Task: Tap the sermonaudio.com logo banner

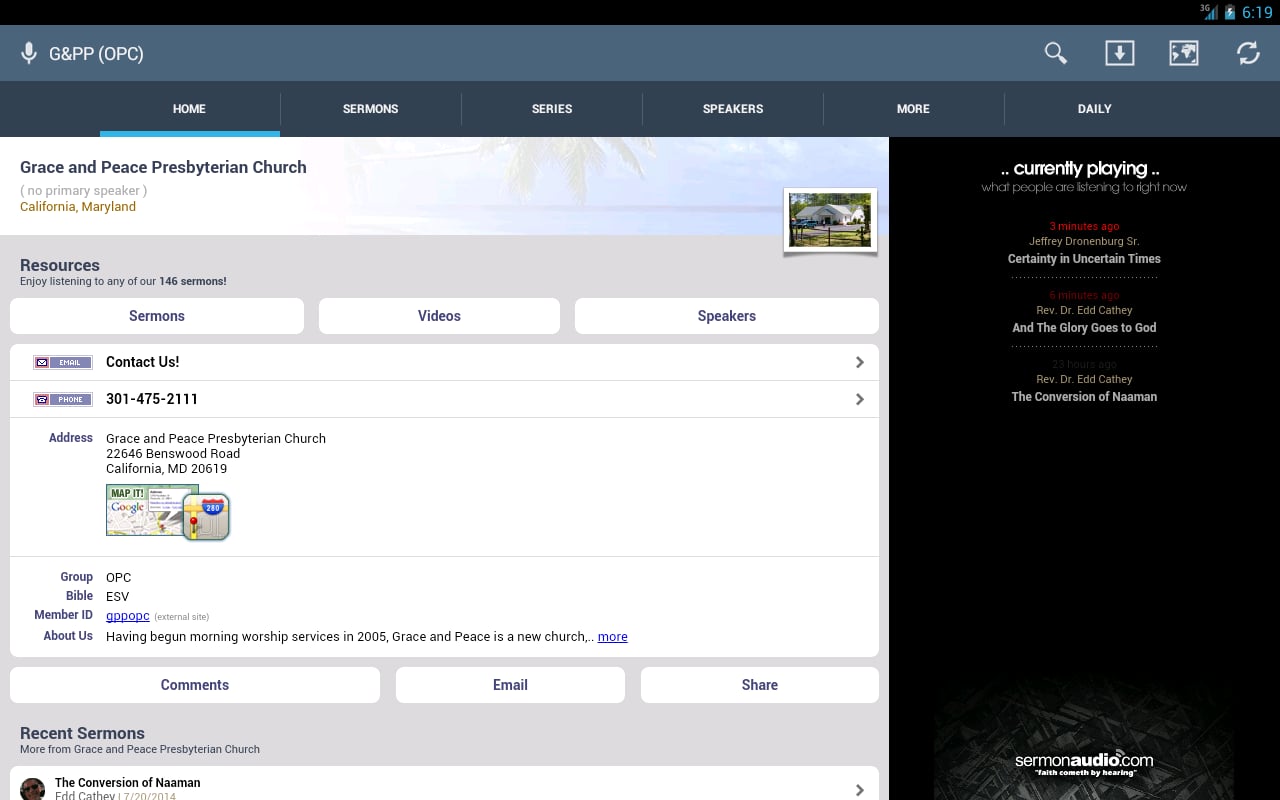Action: coord(1084,765)
